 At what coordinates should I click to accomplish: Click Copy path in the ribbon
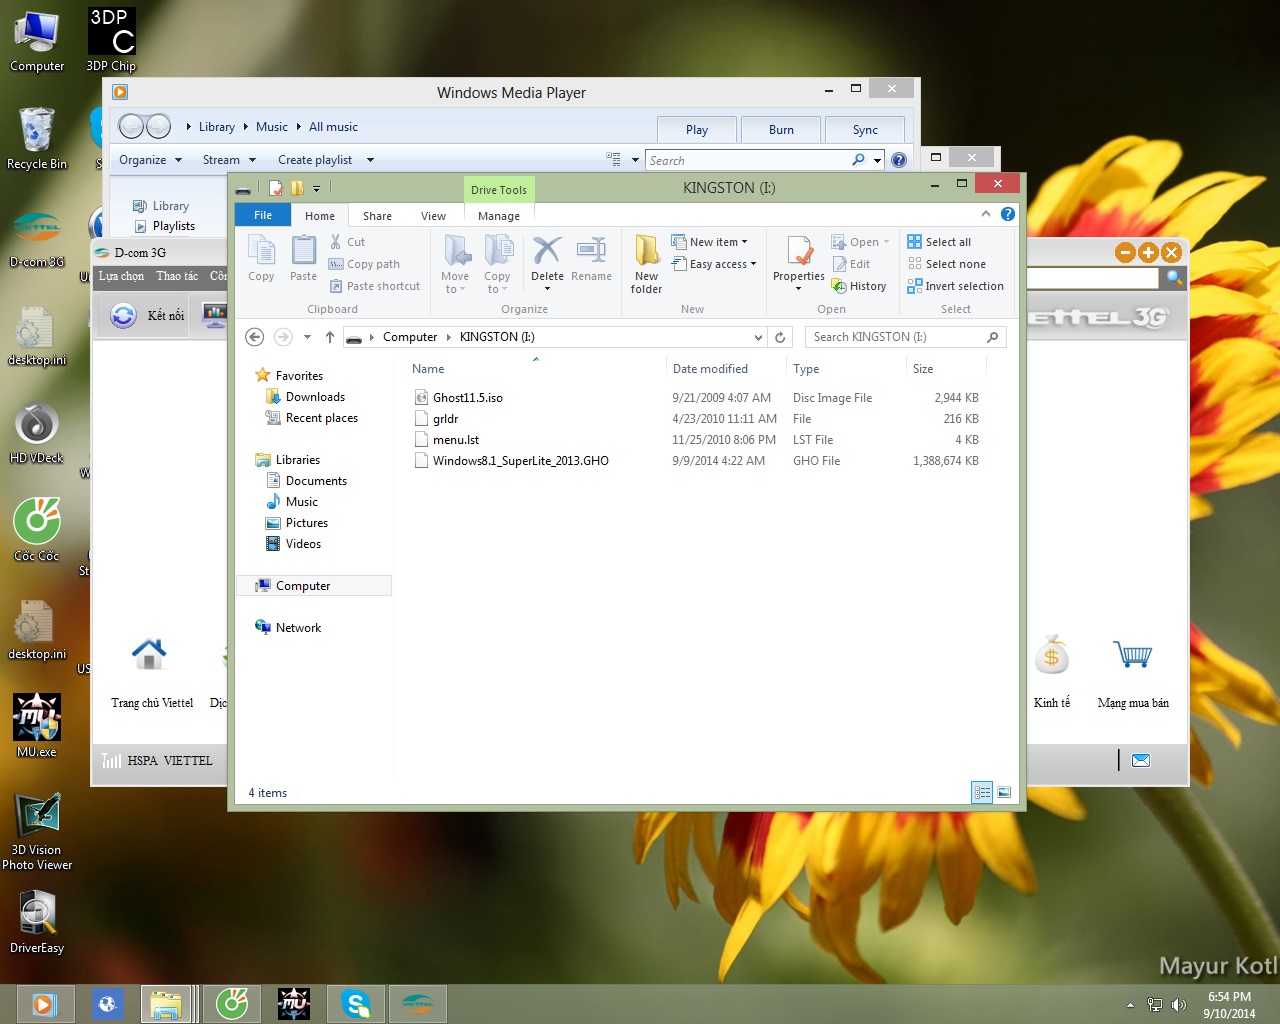click(365, 264)
